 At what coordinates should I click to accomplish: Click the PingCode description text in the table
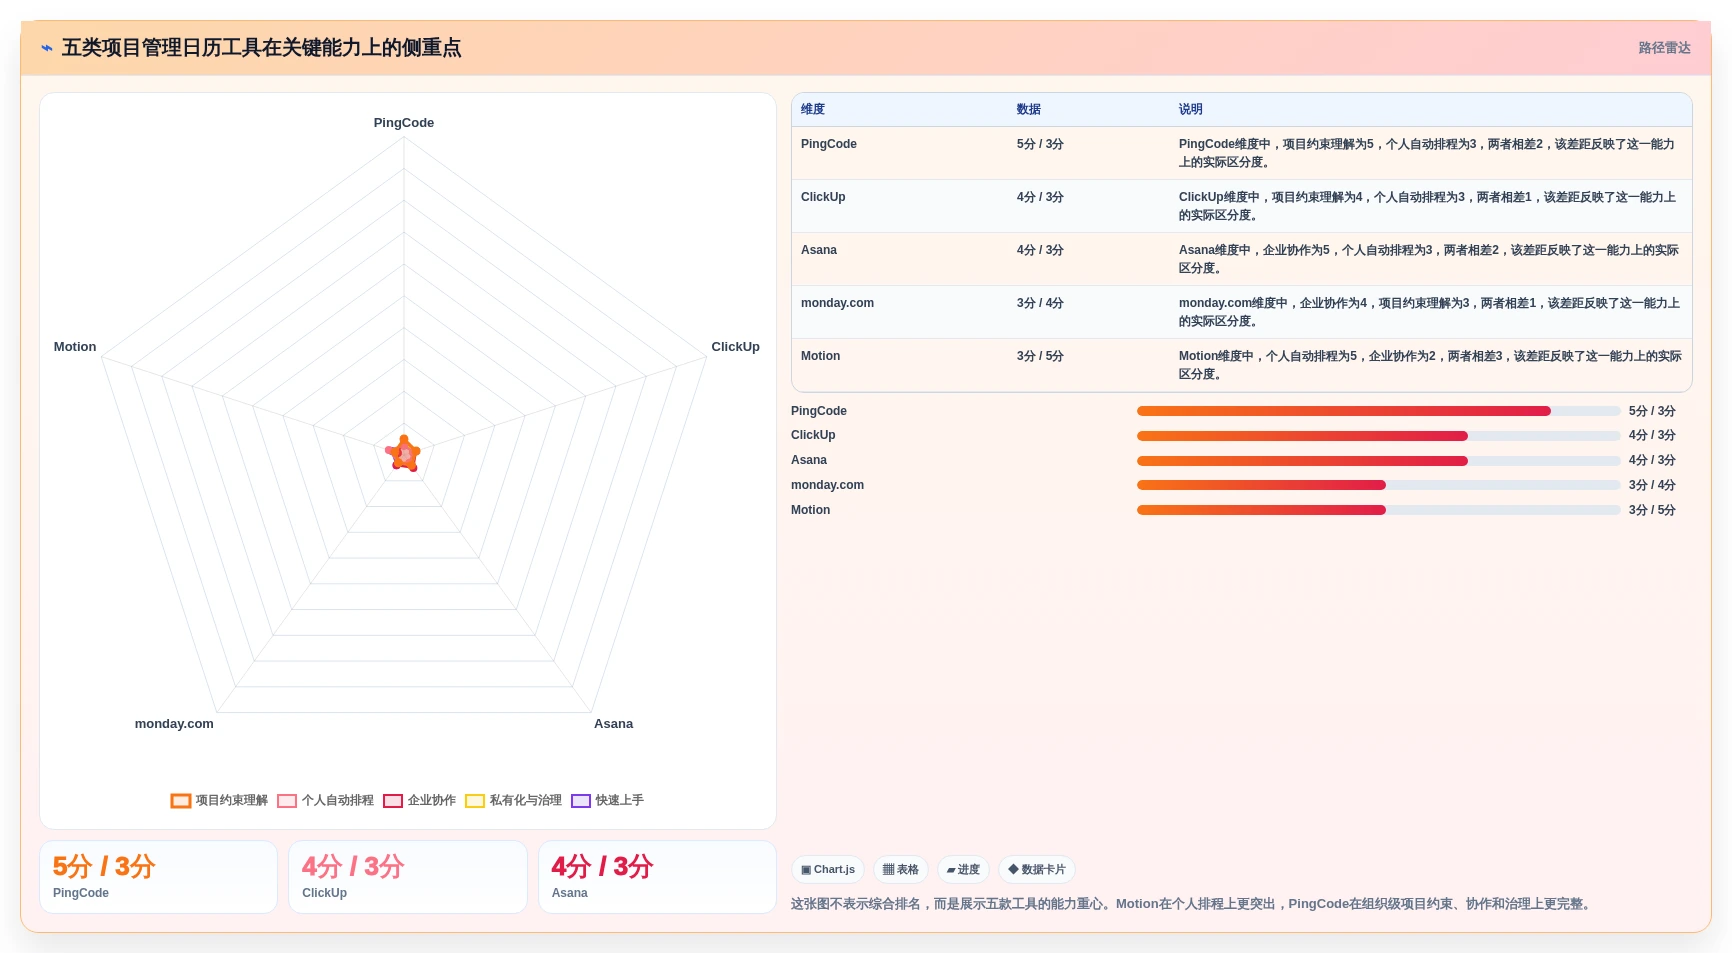1427,153
